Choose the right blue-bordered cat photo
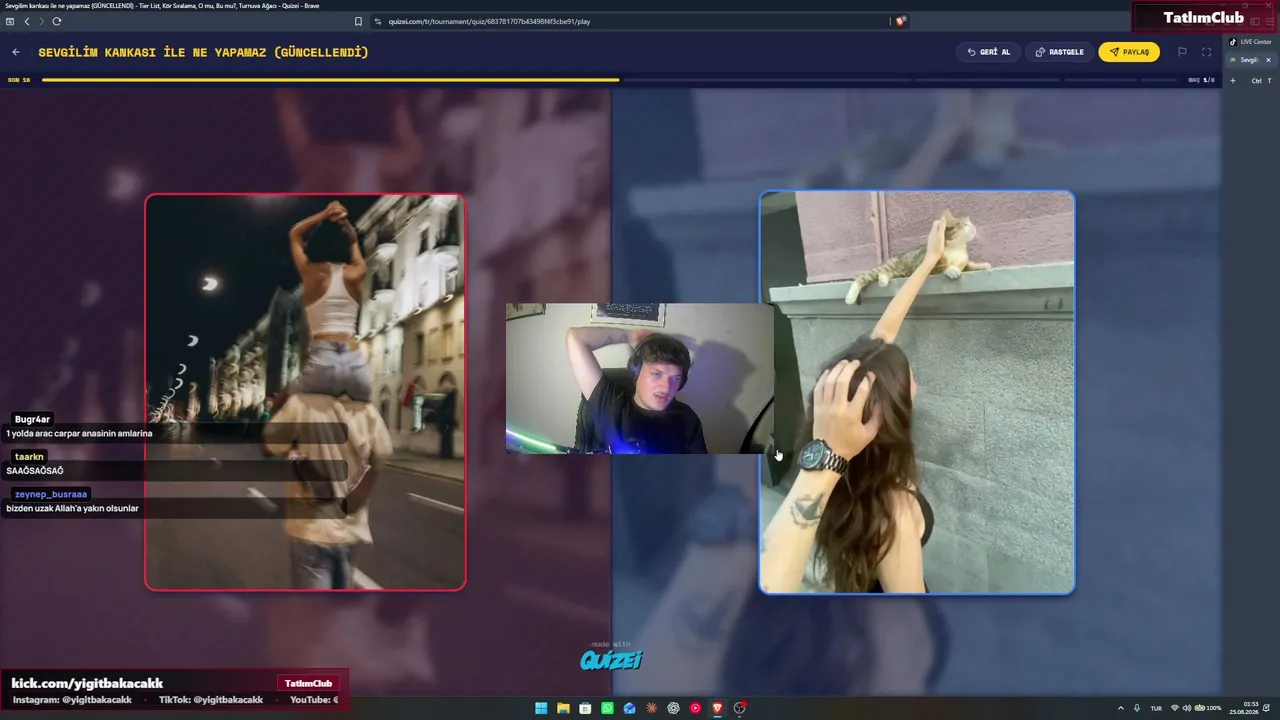1280x720 pixels. [917, 392]
